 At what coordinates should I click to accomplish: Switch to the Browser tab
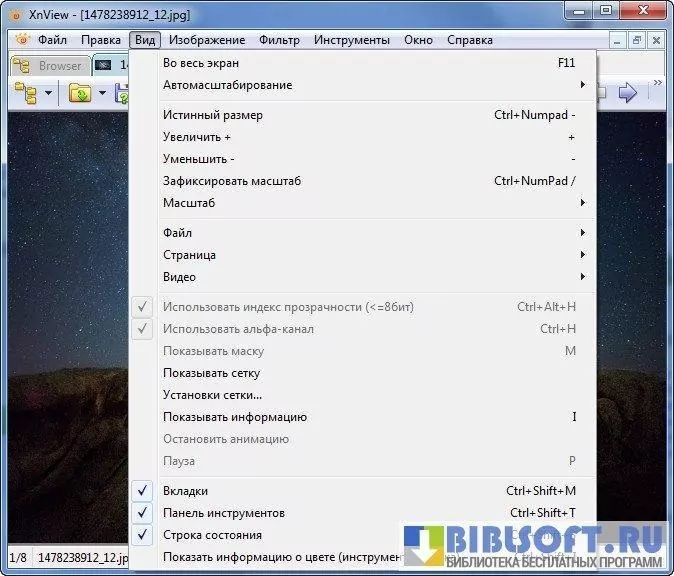(x=50, y=66)
